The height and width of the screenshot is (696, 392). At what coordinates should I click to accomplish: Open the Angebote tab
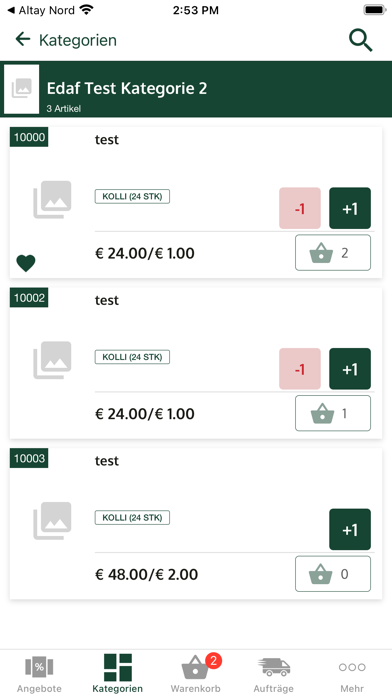click(x=39, y=673)
